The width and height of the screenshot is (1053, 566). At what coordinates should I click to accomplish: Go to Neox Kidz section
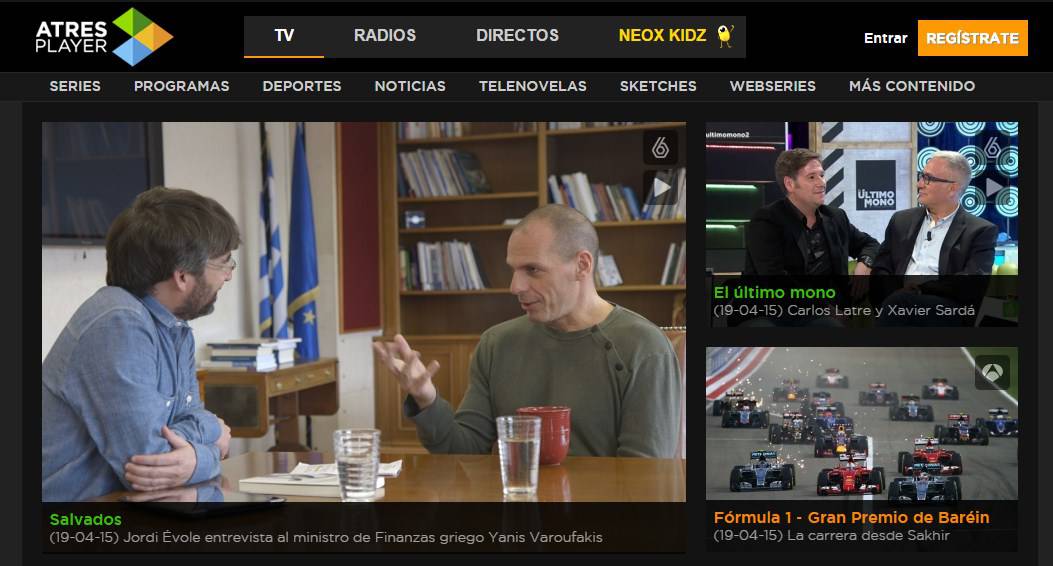coord(662,36)
